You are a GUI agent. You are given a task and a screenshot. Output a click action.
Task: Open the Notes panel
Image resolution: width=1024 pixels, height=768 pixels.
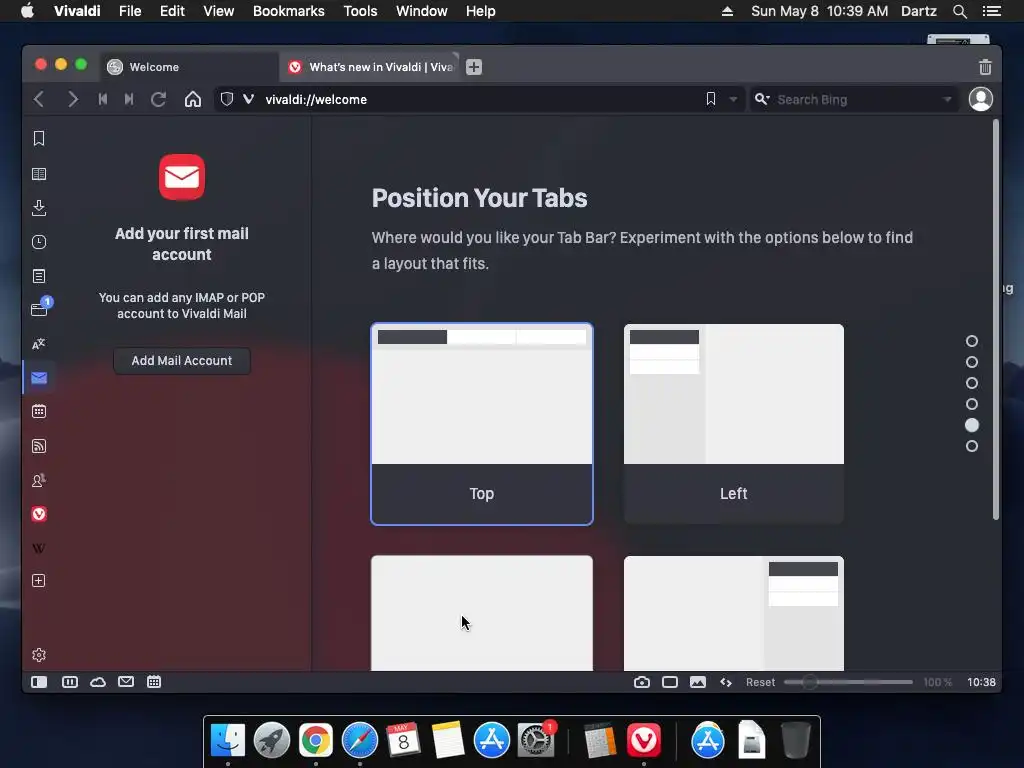[x=39, y=276]
